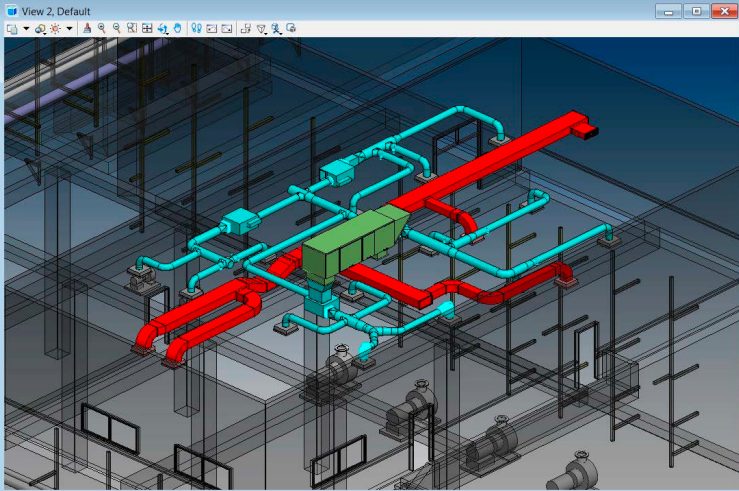Screen dimensions: 739x491
Task: Expand the brightness dropdown arrow
Action: point(69,28)
